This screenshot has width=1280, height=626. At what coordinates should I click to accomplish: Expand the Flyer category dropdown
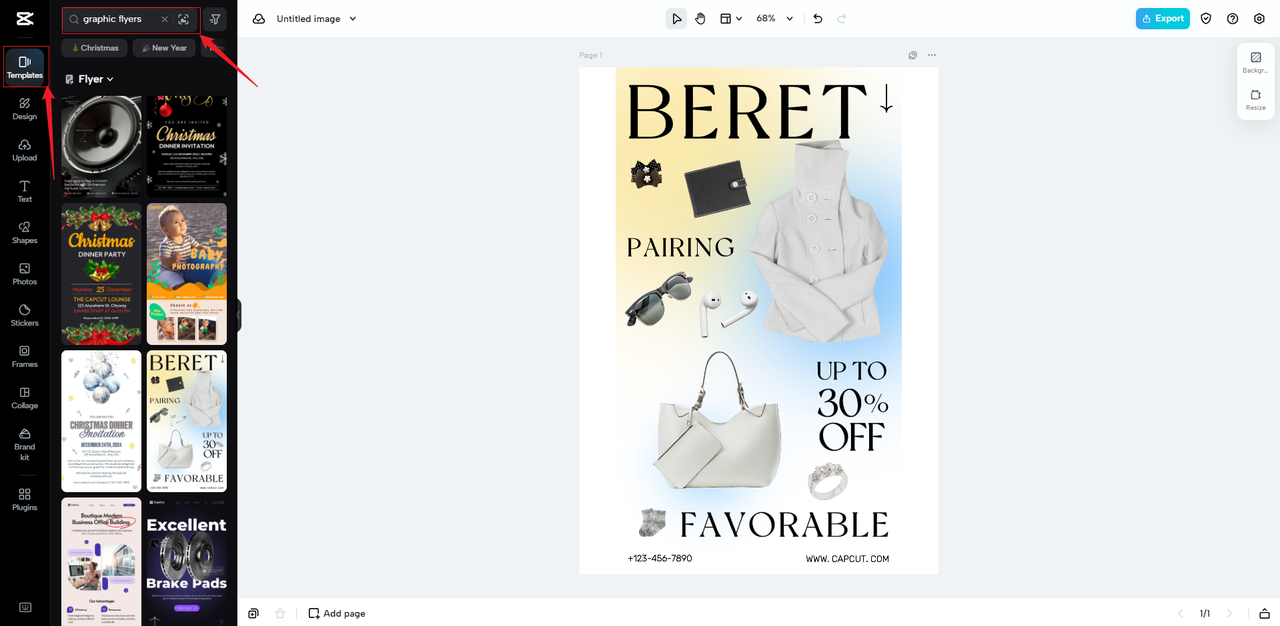pos(89,79)
